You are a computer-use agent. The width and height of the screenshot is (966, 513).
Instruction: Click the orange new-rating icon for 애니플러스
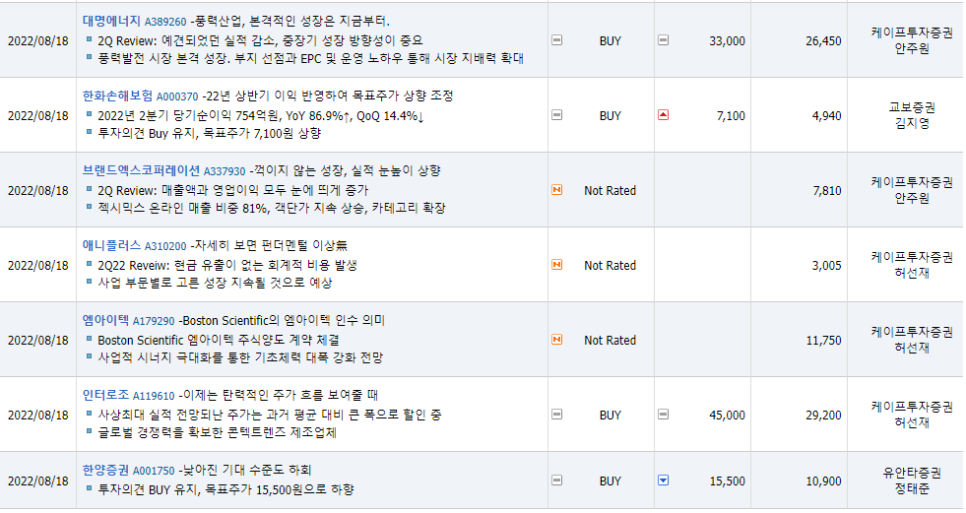coord(557,265)
